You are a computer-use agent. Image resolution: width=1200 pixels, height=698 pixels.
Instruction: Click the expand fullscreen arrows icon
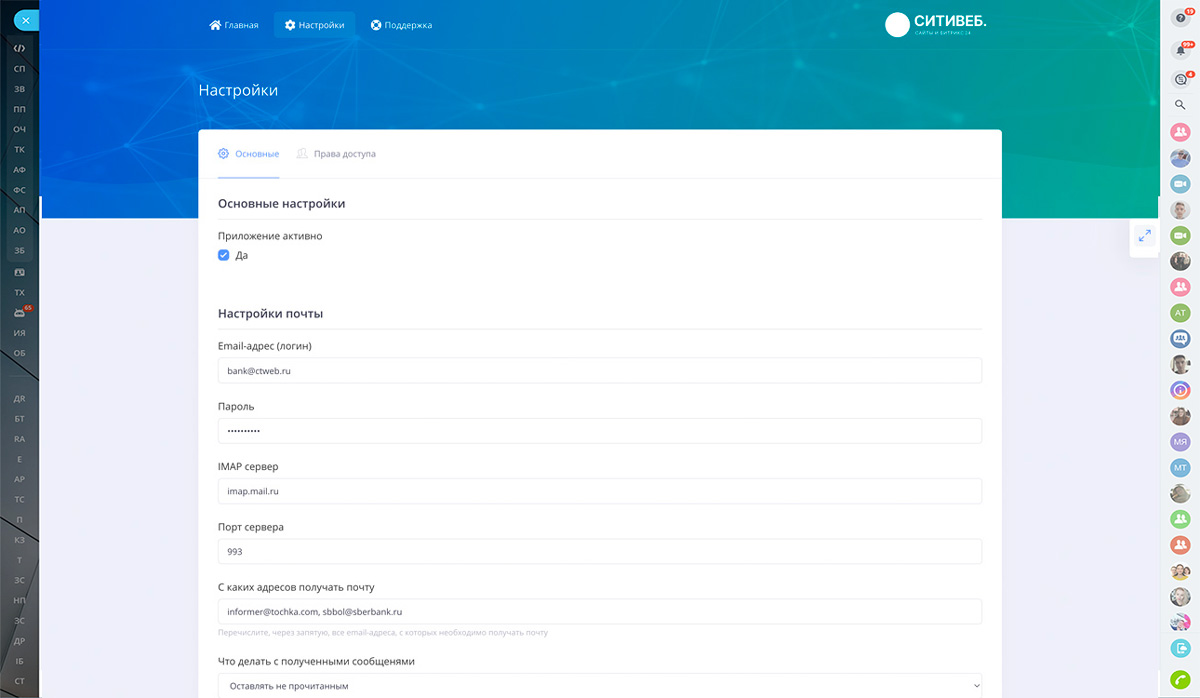1145,236
